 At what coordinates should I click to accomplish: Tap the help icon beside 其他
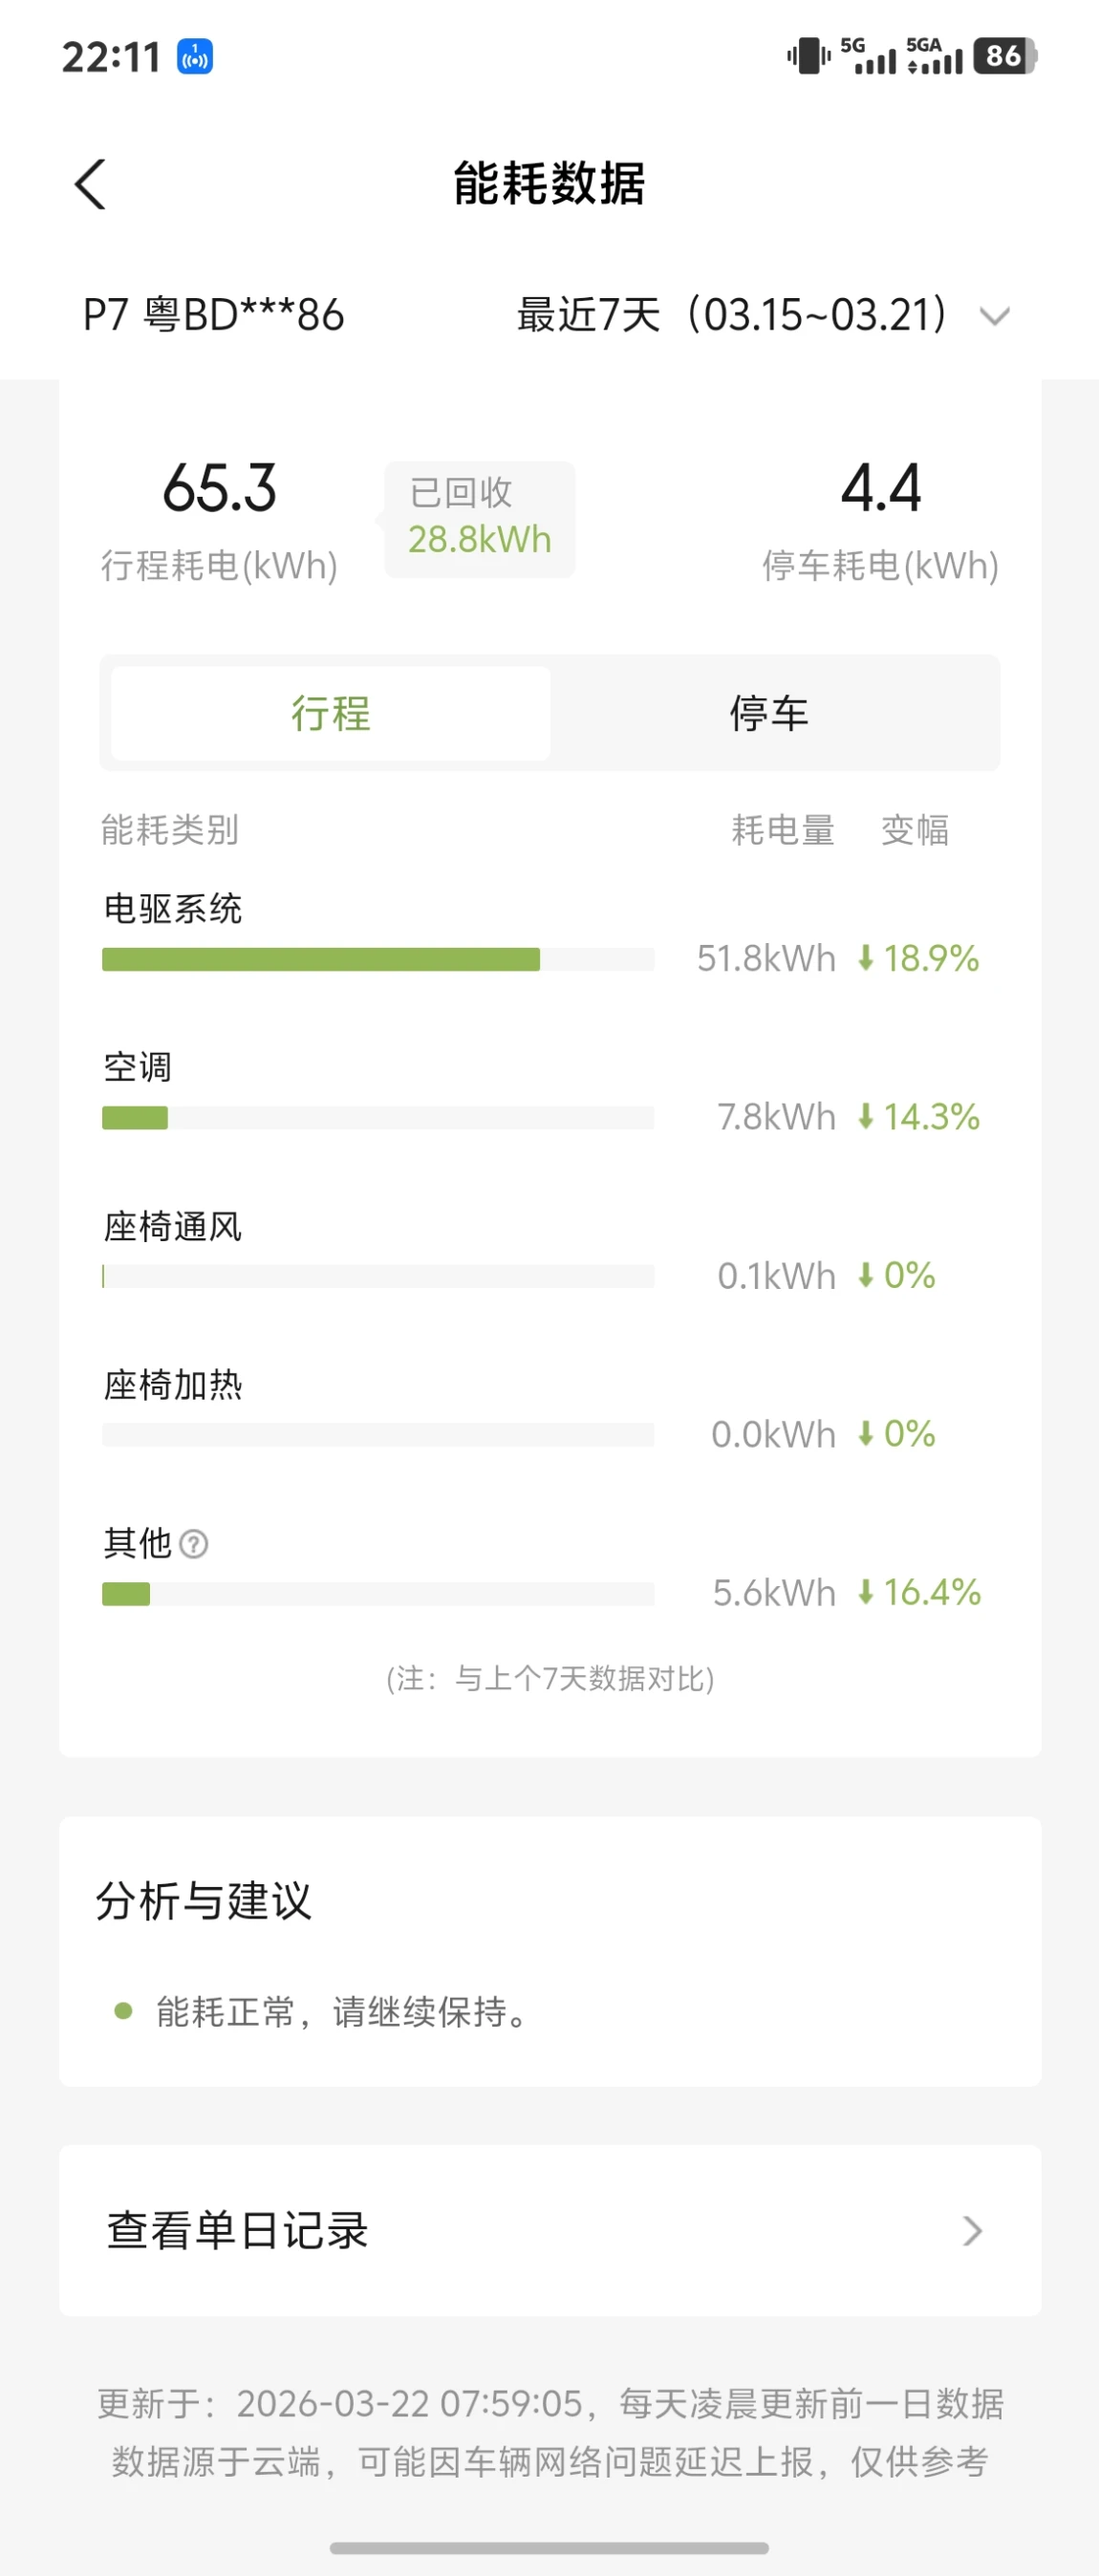point(194,1544)
